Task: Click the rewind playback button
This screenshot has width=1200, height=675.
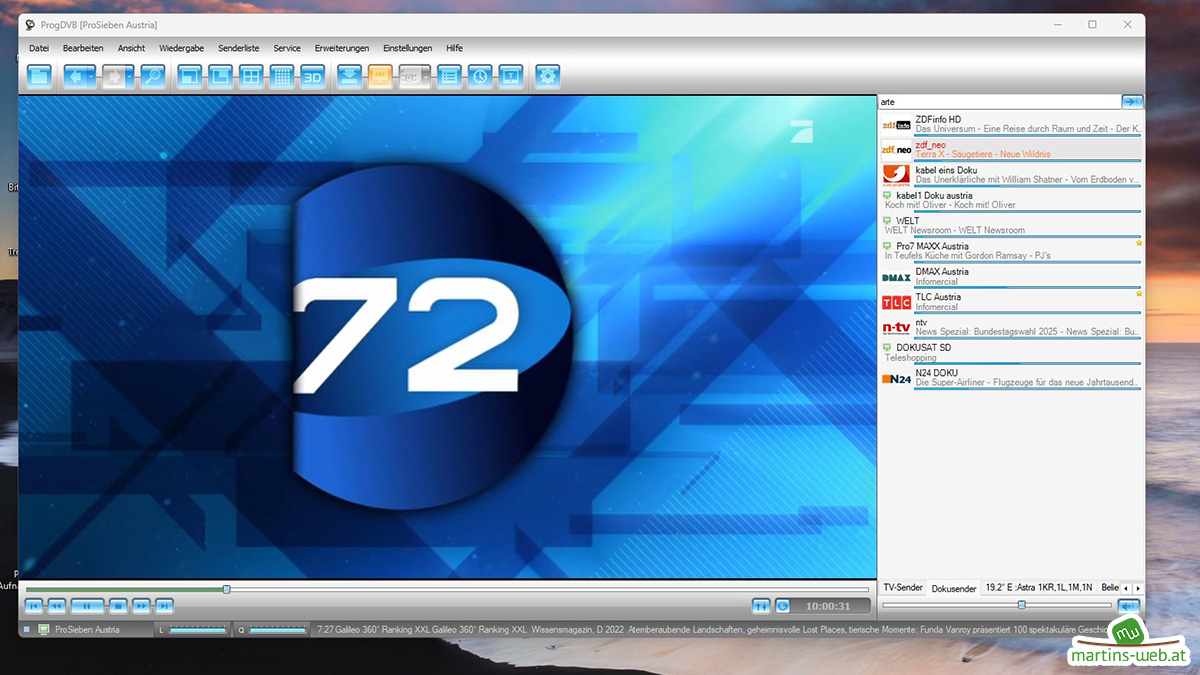Action: (x=57, y=605)
